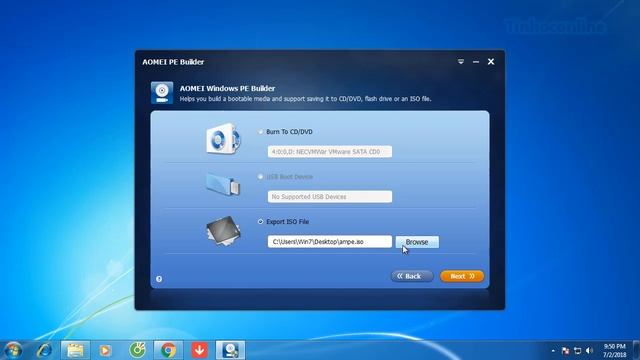
Task: Click the volume speaker tray icon
Action: (x=589, y=351)
